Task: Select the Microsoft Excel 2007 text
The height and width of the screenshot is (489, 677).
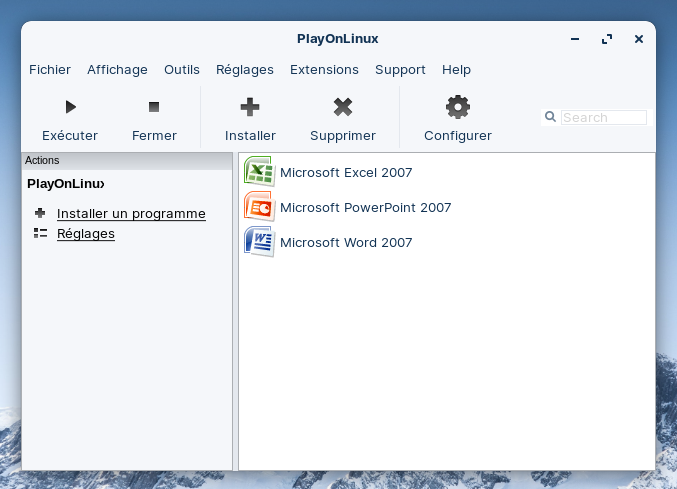Action: (346, 173)
